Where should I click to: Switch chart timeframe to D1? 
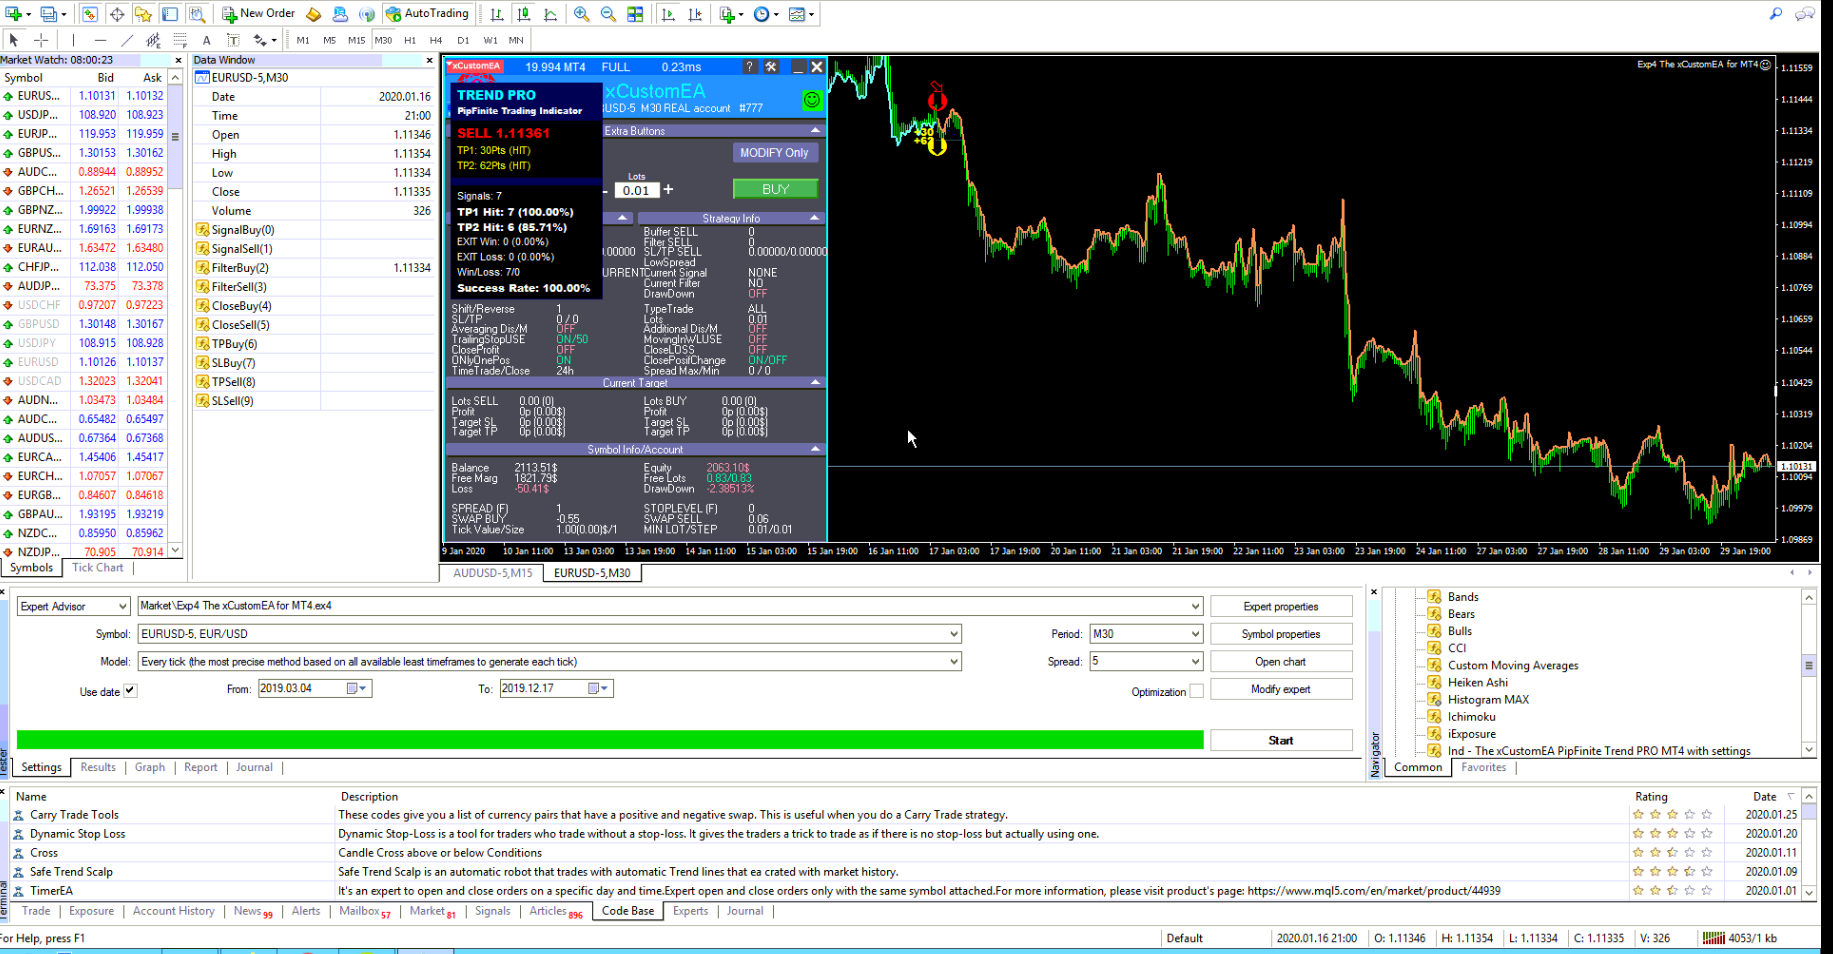point(463,40)
